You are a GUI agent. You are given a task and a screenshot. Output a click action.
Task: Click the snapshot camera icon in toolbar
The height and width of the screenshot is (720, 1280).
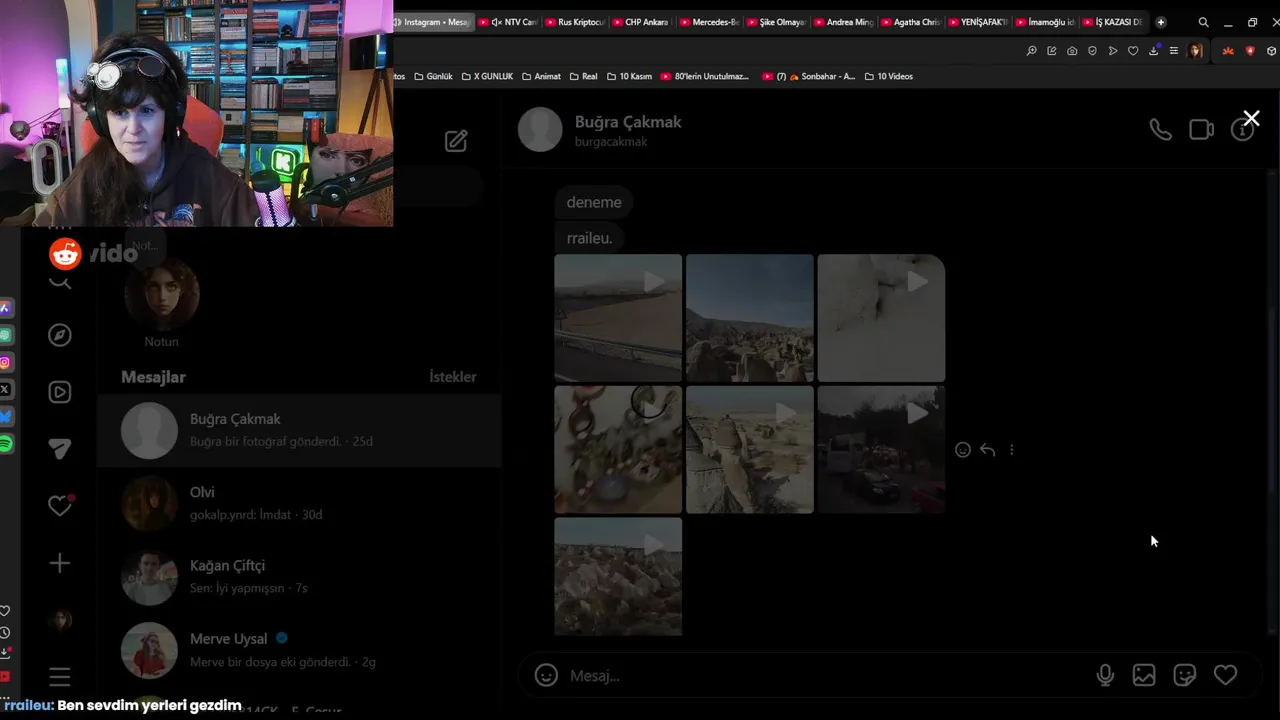[x=1072, y=51]
